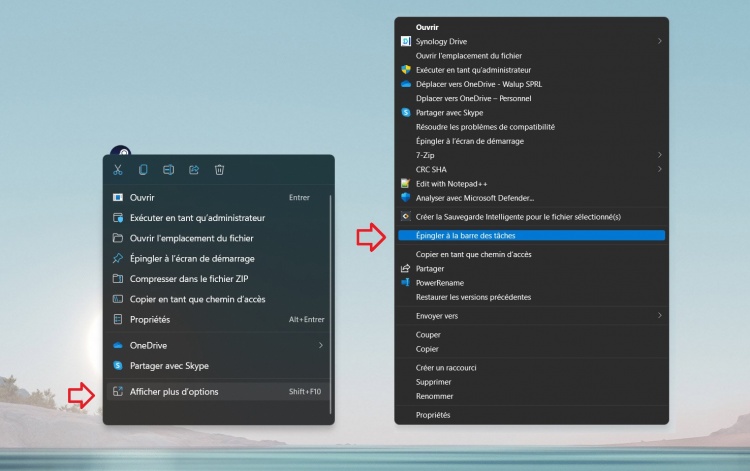Viewport: 750px width, 471px height.
Task: Expand the Synology Drive submenu arrow
Action: click(660, 42)
